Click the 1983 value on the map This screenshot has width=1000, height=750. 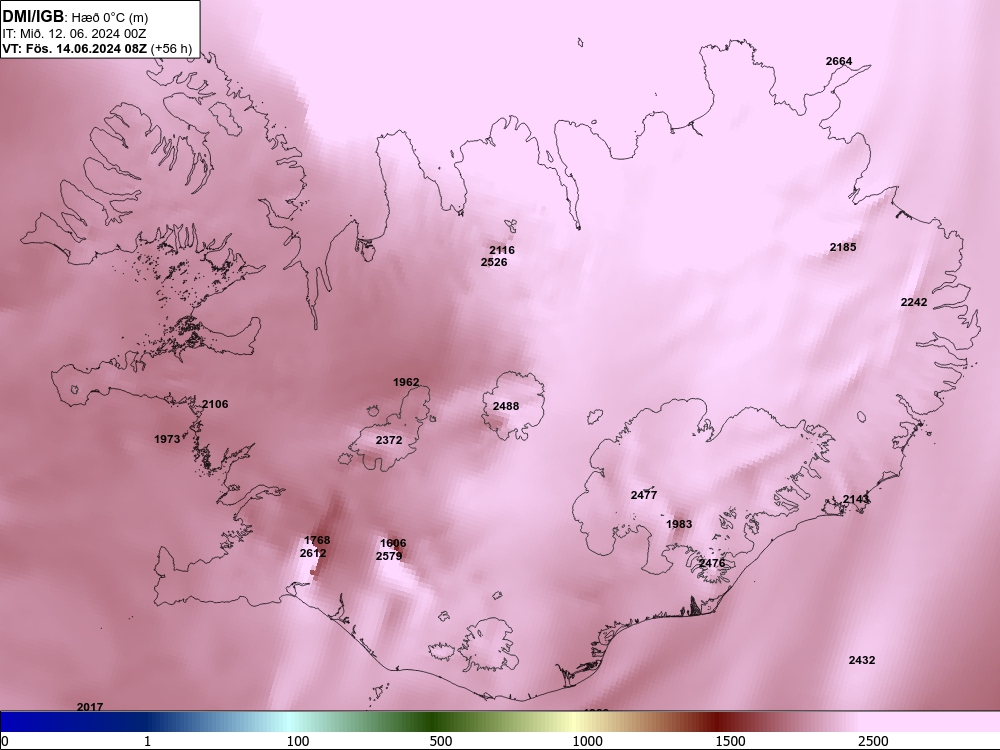click(x=679, y=524)
